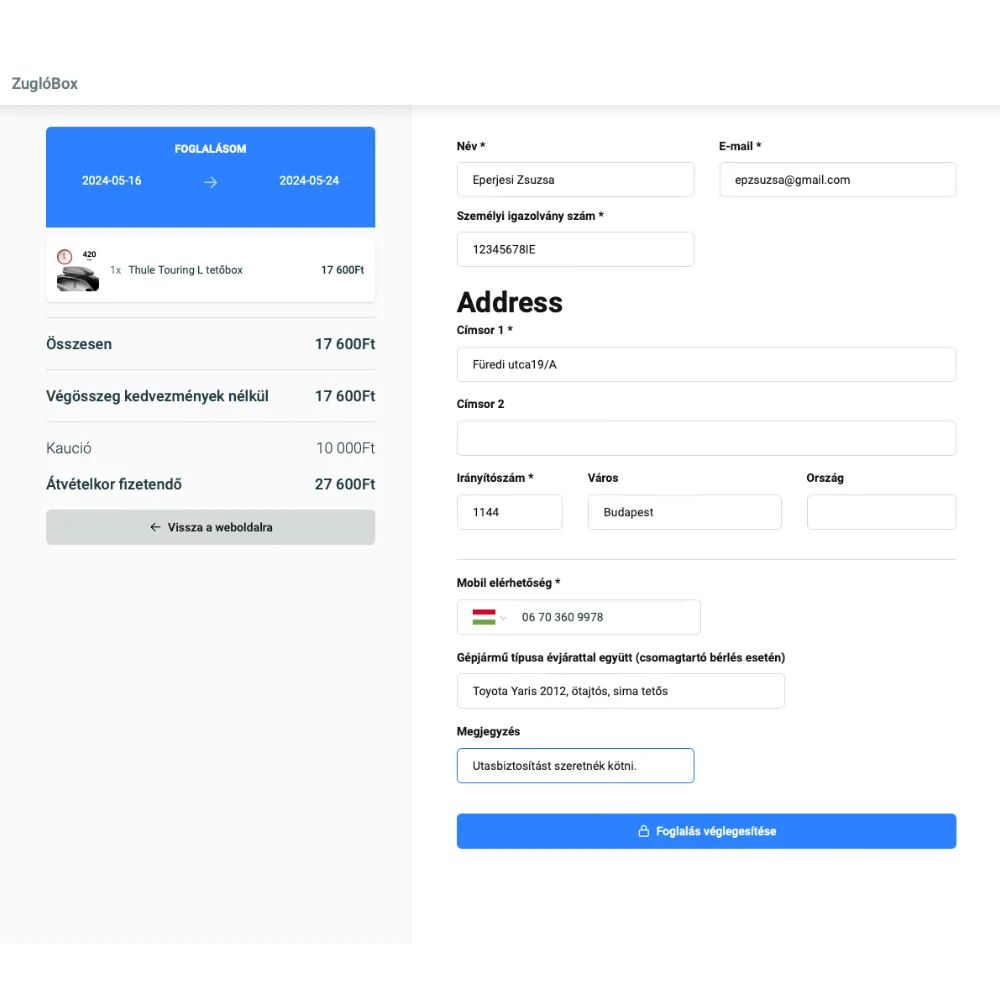Click the Város field containing Budapest
1000x1000 pixels.
point(684,512)
